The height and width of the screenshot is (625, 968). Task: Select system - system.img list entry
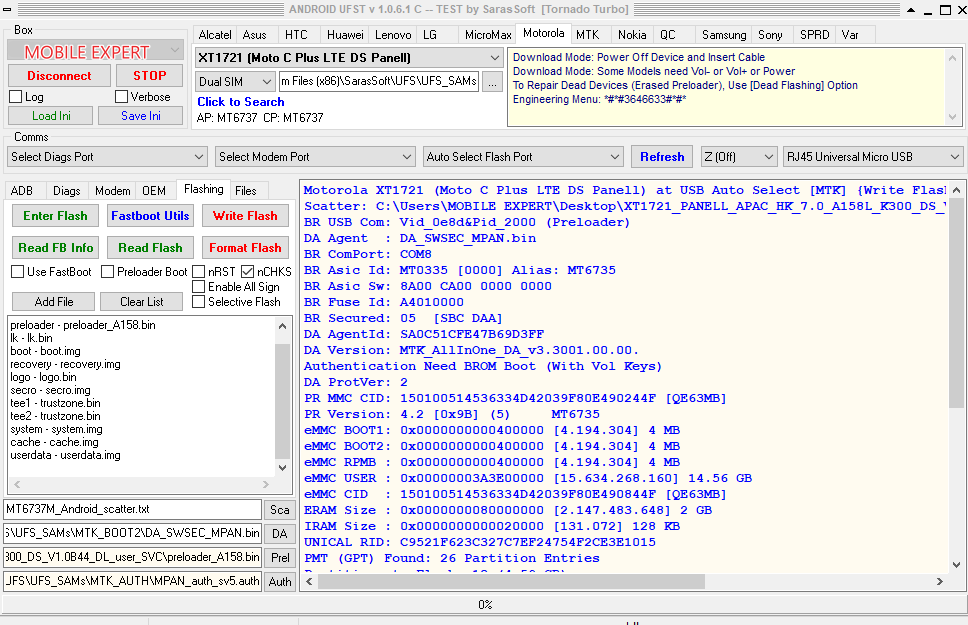[56, 429]
